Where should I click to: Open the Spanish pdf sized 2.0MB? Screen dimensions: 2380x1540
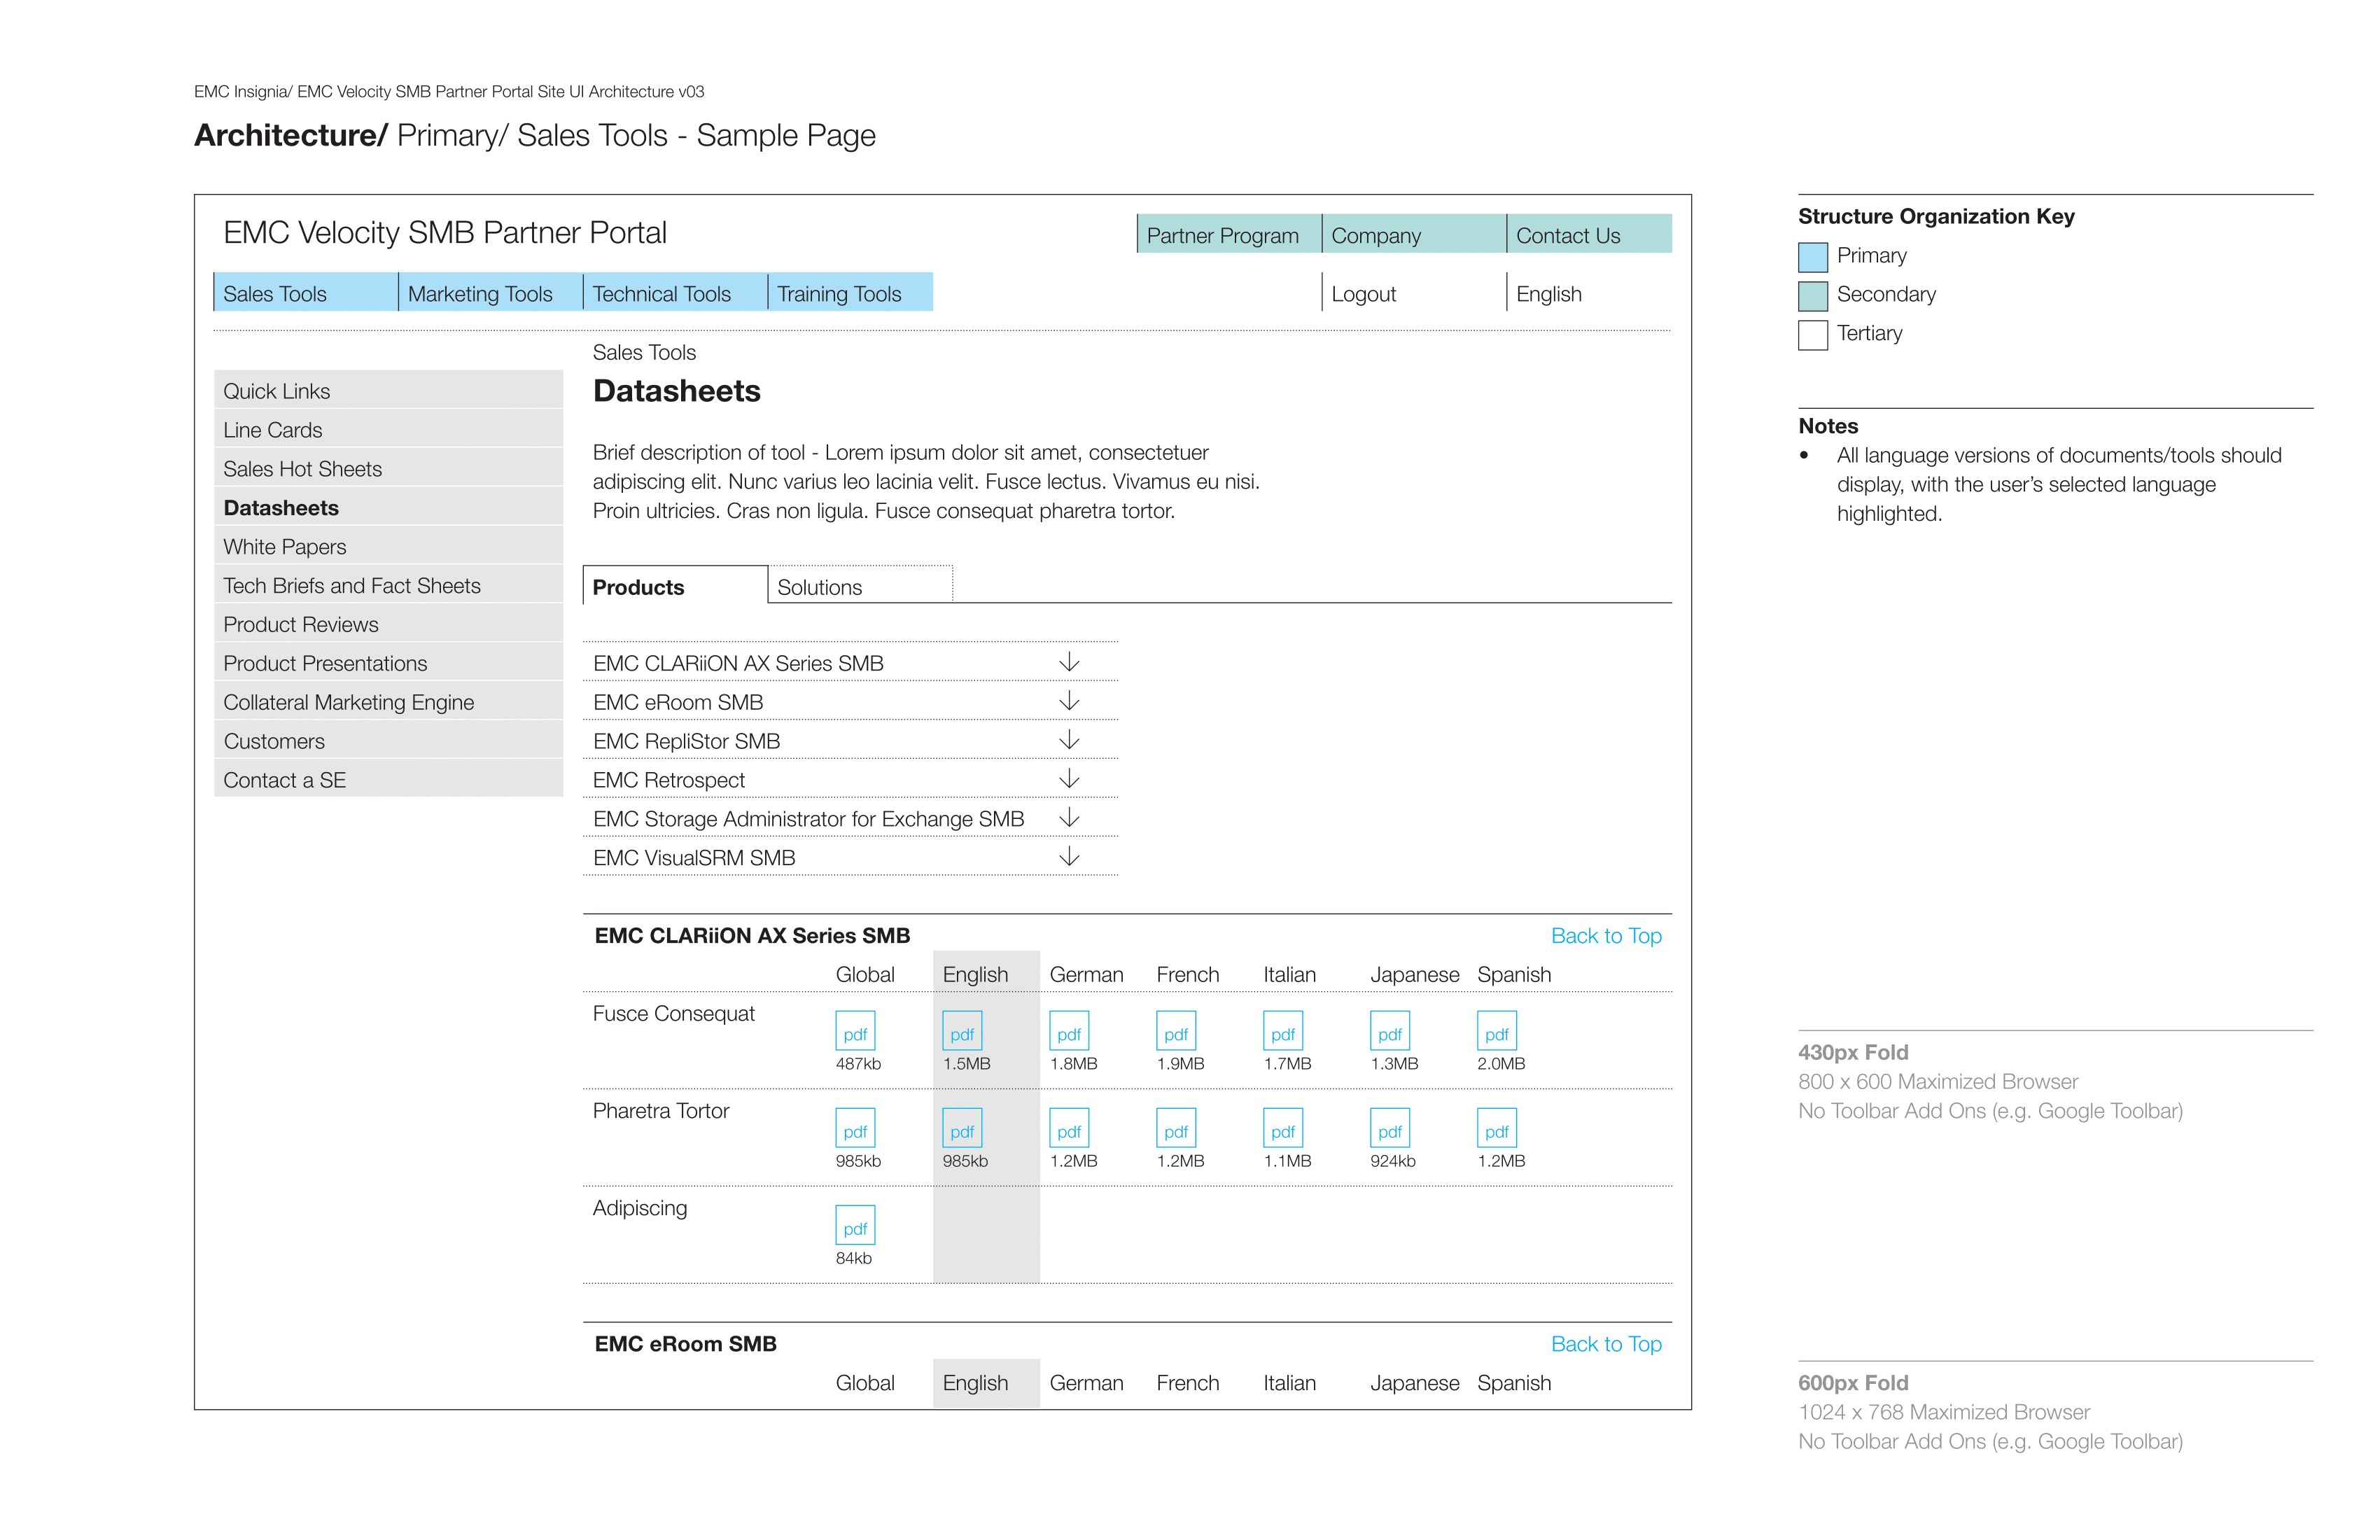coord(1496,1031)
